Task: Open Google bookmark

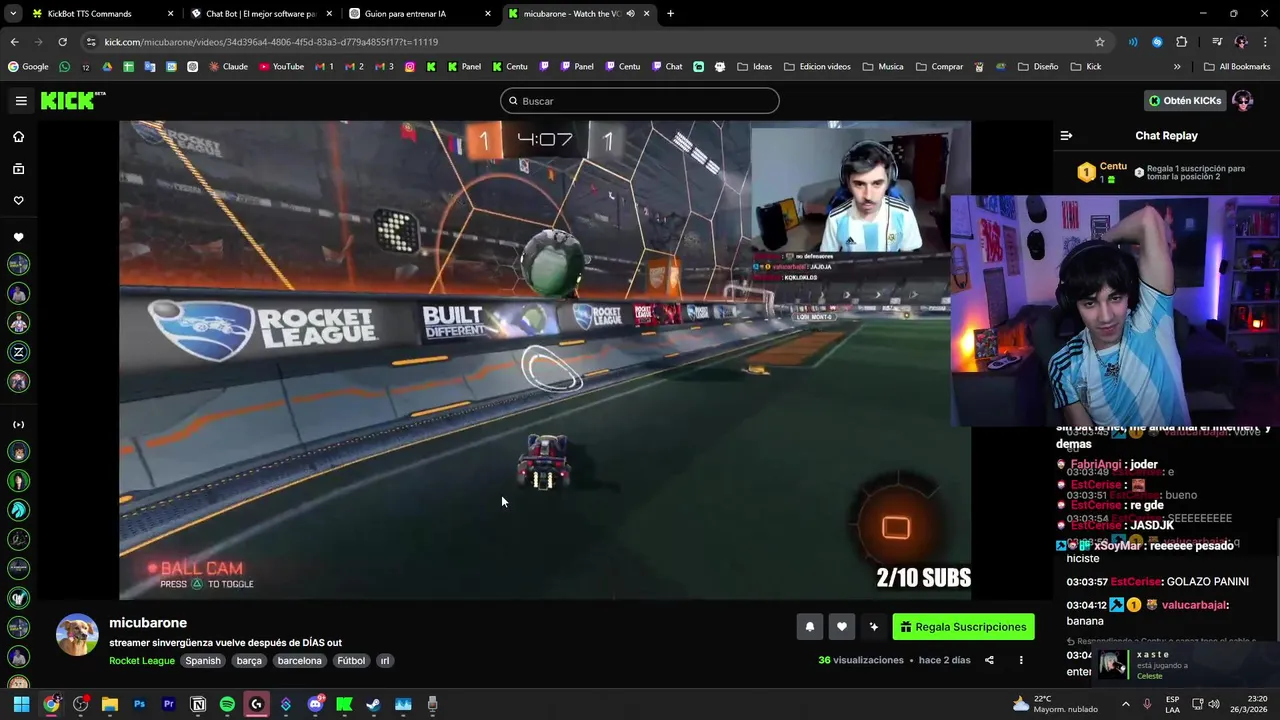Action: [28, 67]
